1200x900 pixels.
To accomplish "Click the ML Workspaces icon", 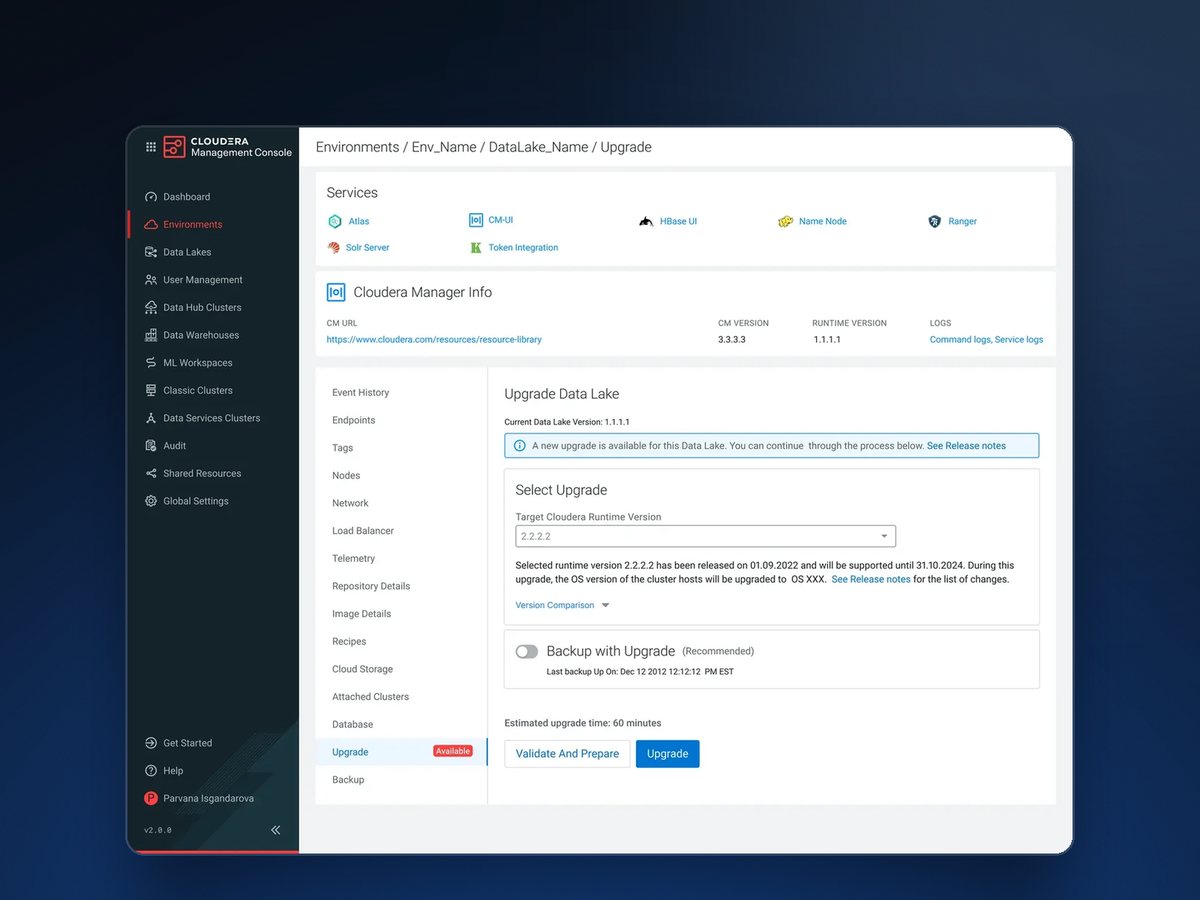I will [151, 363].
